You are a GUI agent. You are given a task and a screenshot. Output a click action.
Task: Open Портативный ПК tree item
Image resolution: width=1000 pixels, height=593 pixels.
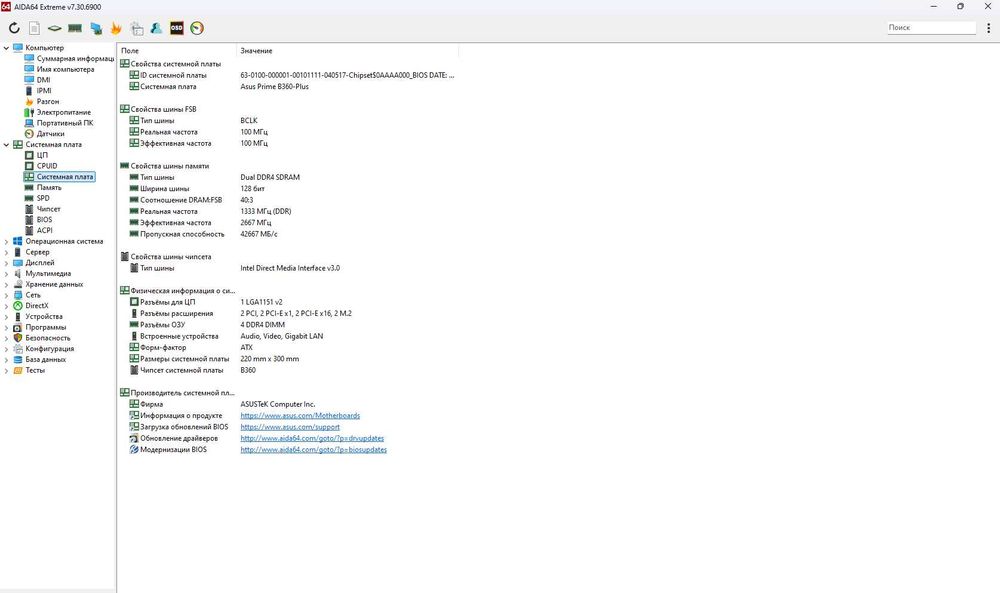(64, 123)
